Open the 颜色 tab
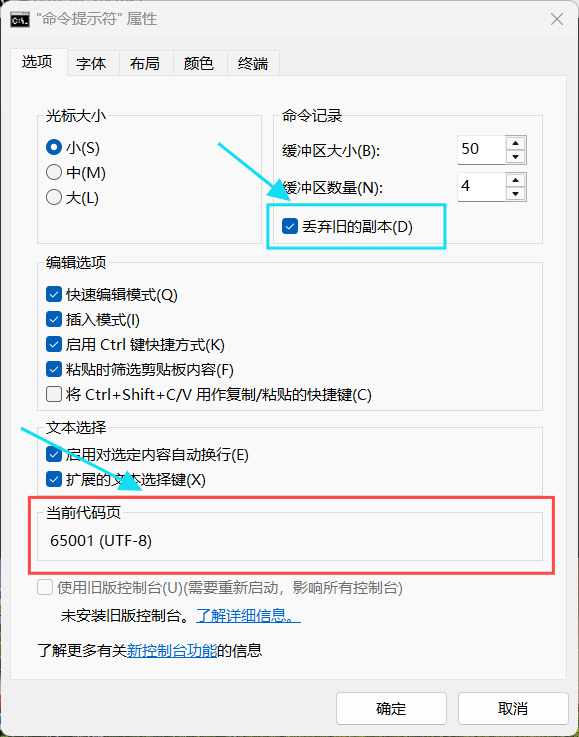Image resolution: width=579 pixels, height=737 pixels. pos(199,63)
